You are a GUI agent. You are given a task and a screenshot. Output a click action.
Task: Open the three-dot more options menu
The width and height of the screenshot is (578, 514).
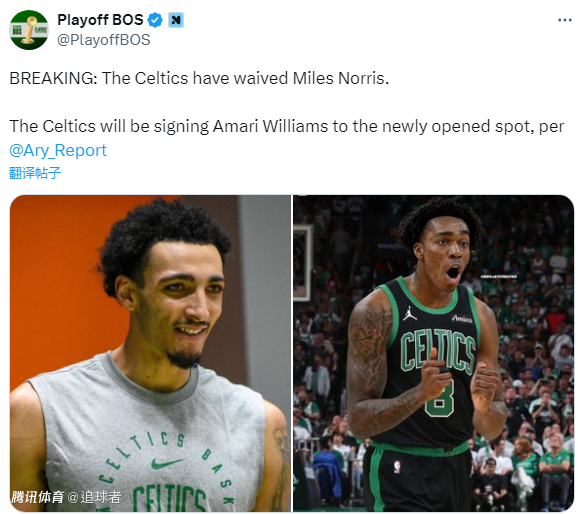tap(564, 20)
